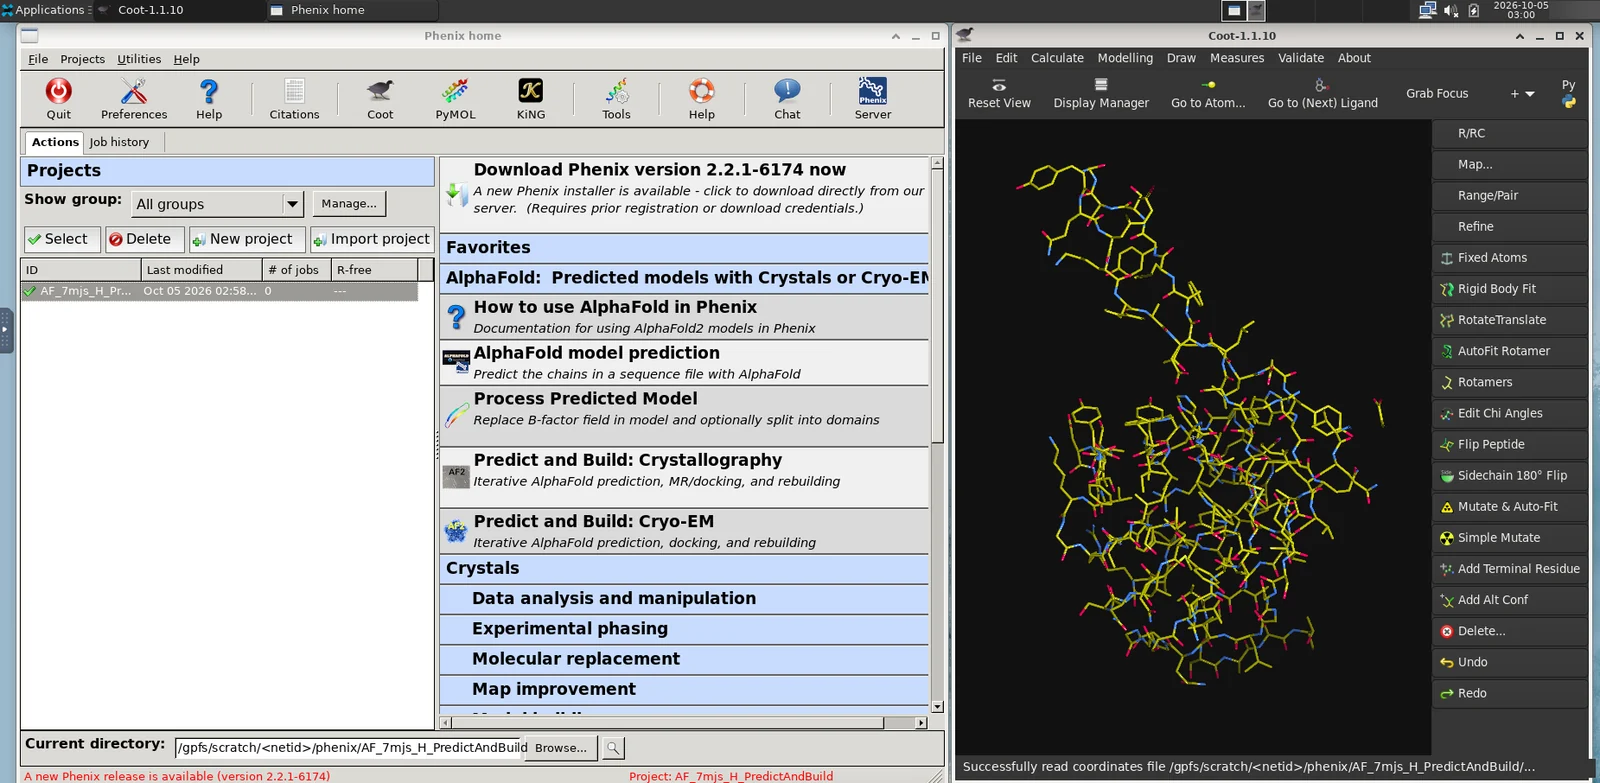The image size is (1600, 783).
Task: Open Coot Calculate menu
Action: pos(1057,58)
